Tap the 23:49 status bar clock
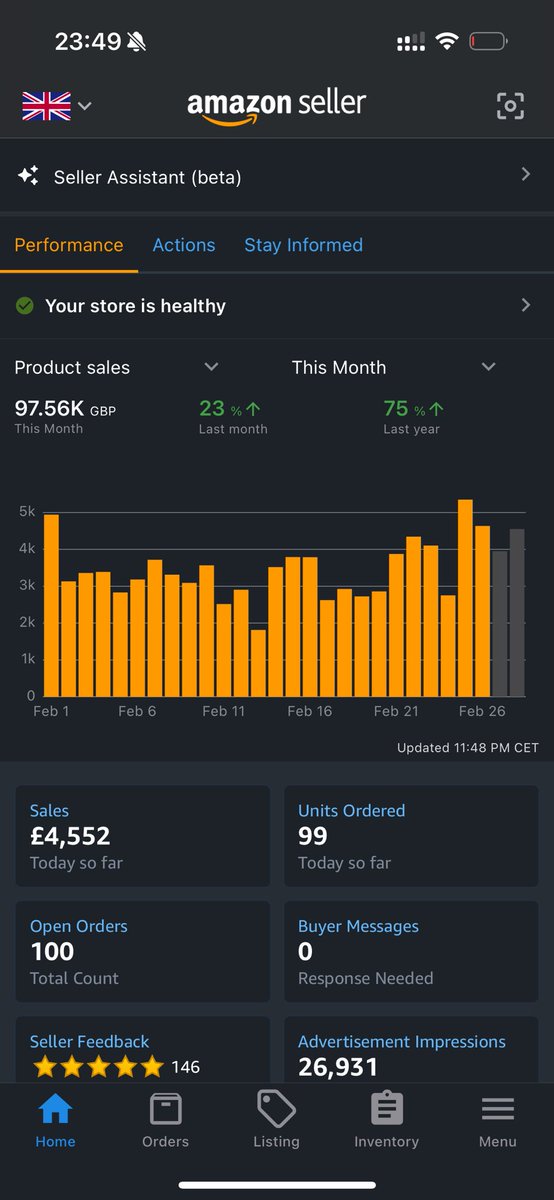This screenshot has width=554, height=1200. pos(88,42)
